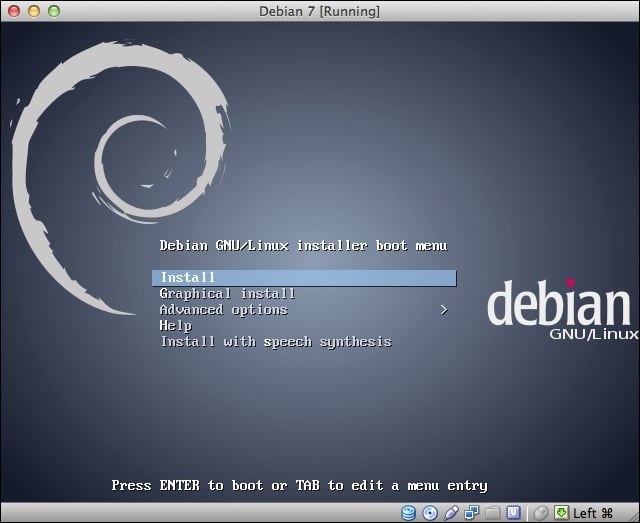The height and width of the screenshot is (523, 640).
Task: Click the shared folders icon
Action: click(x=493, y=513)
